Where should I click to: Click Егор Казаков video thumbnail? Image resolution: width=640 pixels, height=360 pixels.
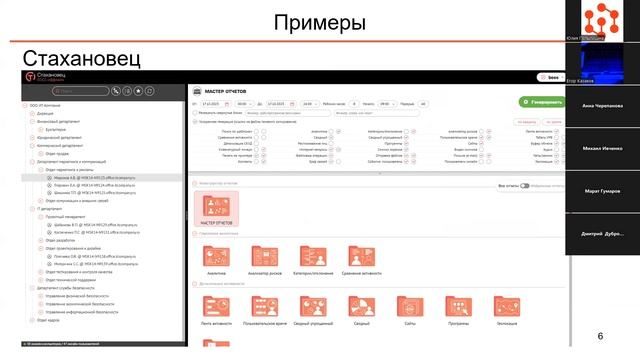click(x=602, y=63)
